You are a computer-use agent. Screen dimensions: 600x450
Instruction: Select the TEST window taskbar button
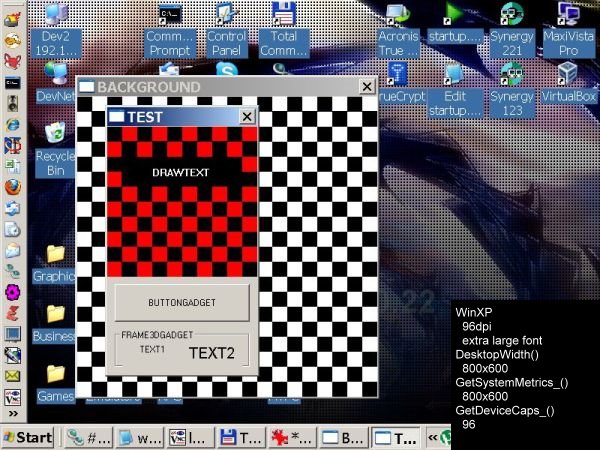395,437
